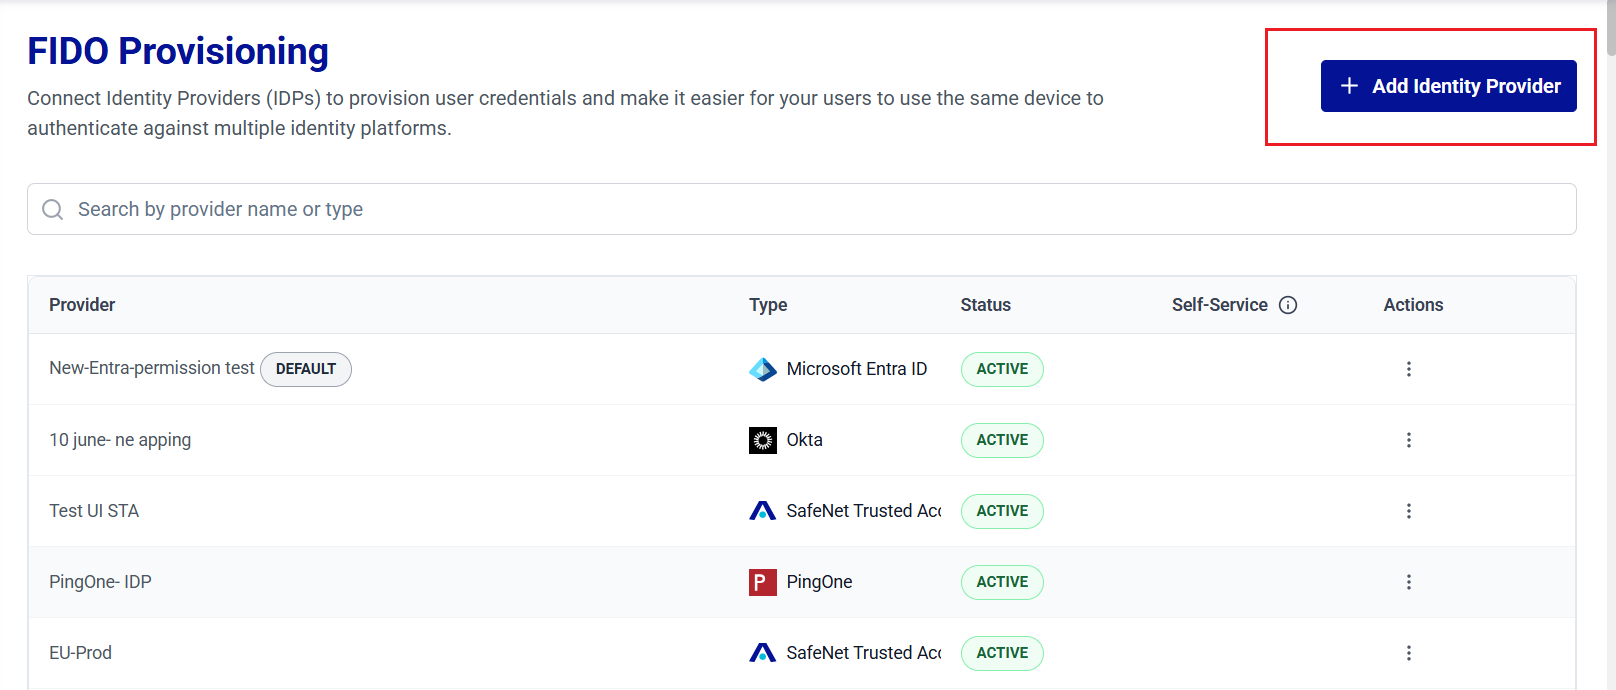The height and width of the screenshot is (690, 1616).
Task: Click the Provider column header
Action: pyautogui.click(x=82, y=305)
